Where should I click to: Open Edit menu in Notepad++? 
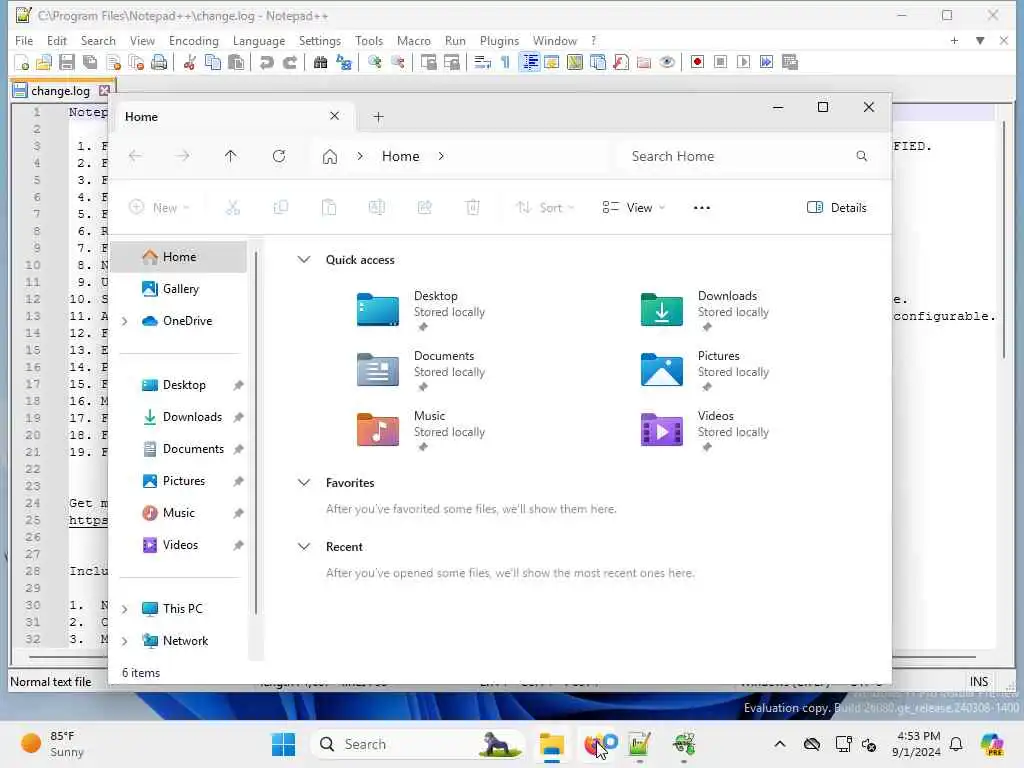57,40
